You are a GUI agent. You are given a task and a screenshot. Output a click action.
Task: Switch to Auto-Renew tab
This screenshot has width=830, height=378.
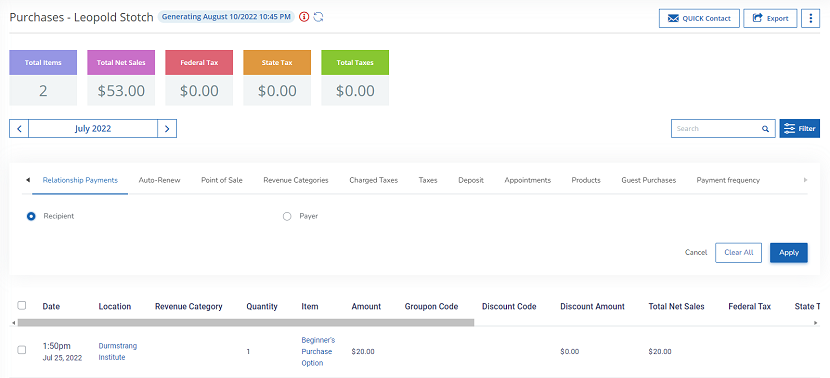coord(159,180)
